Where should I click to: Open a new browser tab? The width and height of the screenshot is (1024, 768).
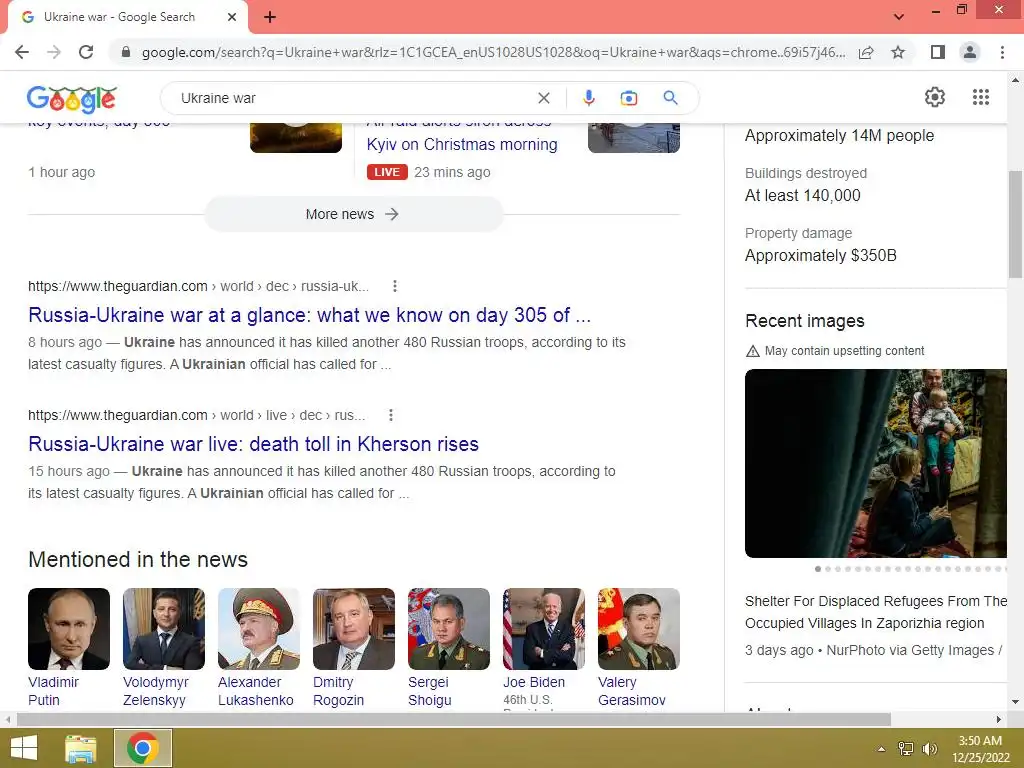tap(270, 17)
